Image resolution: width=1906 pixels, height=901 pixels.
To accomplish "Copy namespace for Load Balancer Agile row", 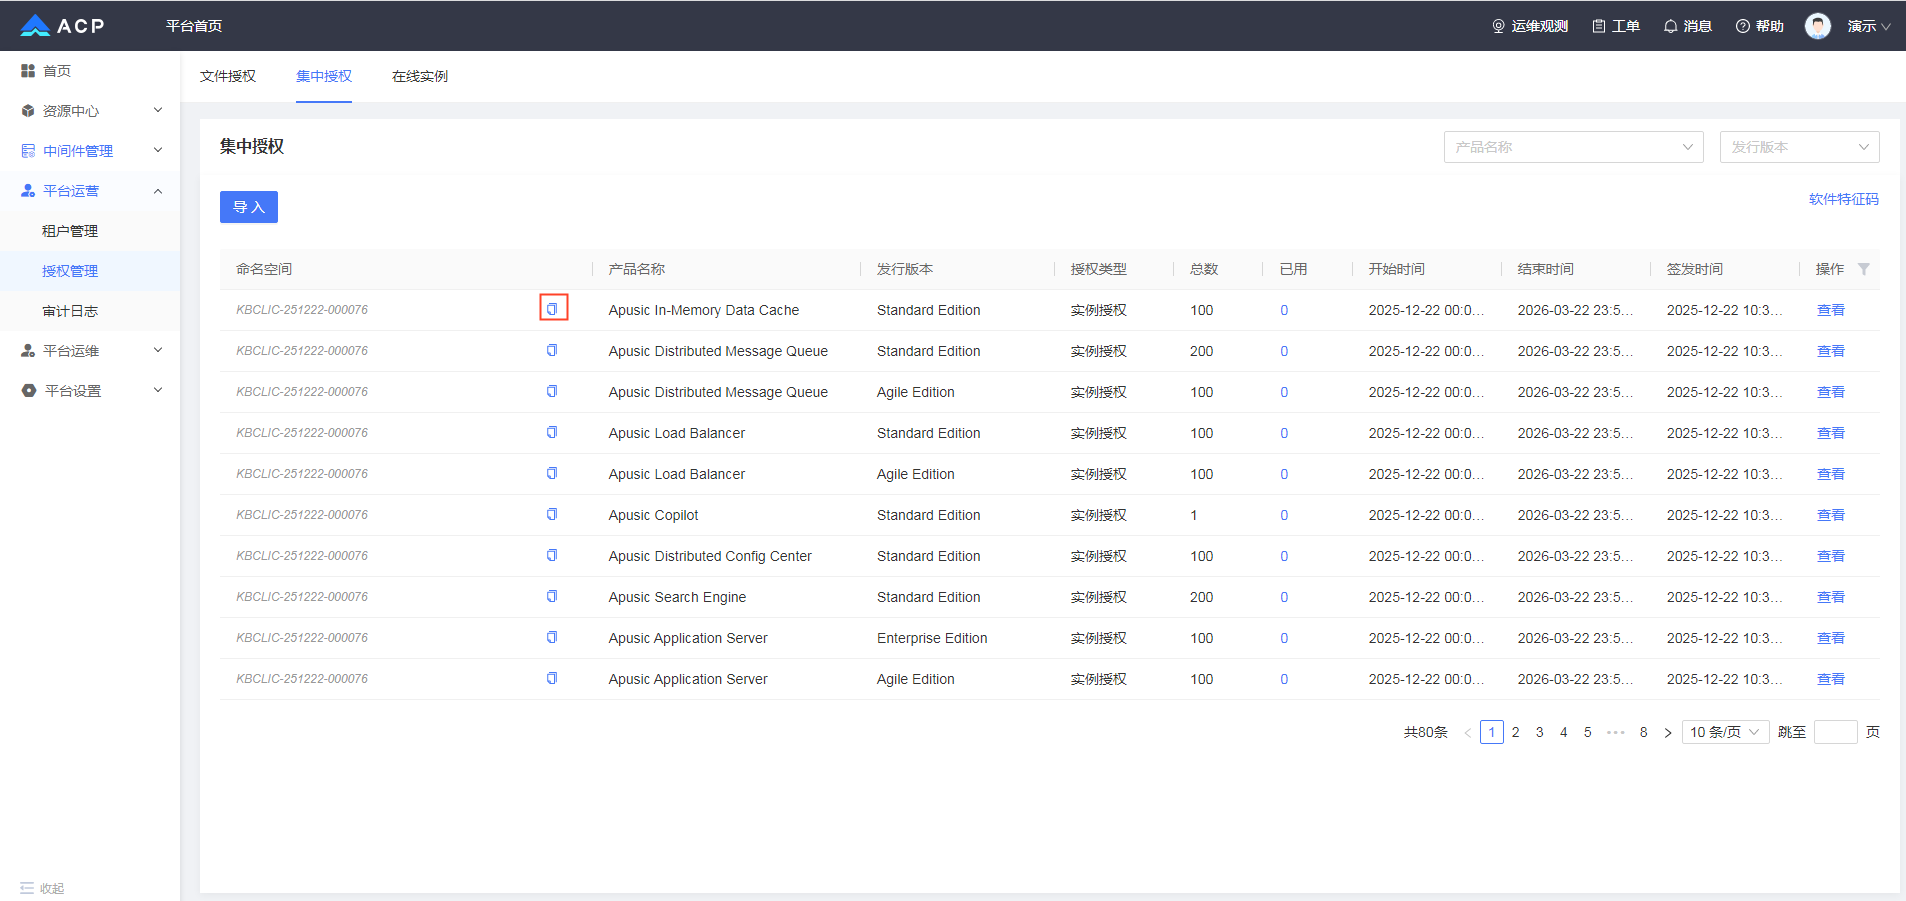I will [552, 473].
